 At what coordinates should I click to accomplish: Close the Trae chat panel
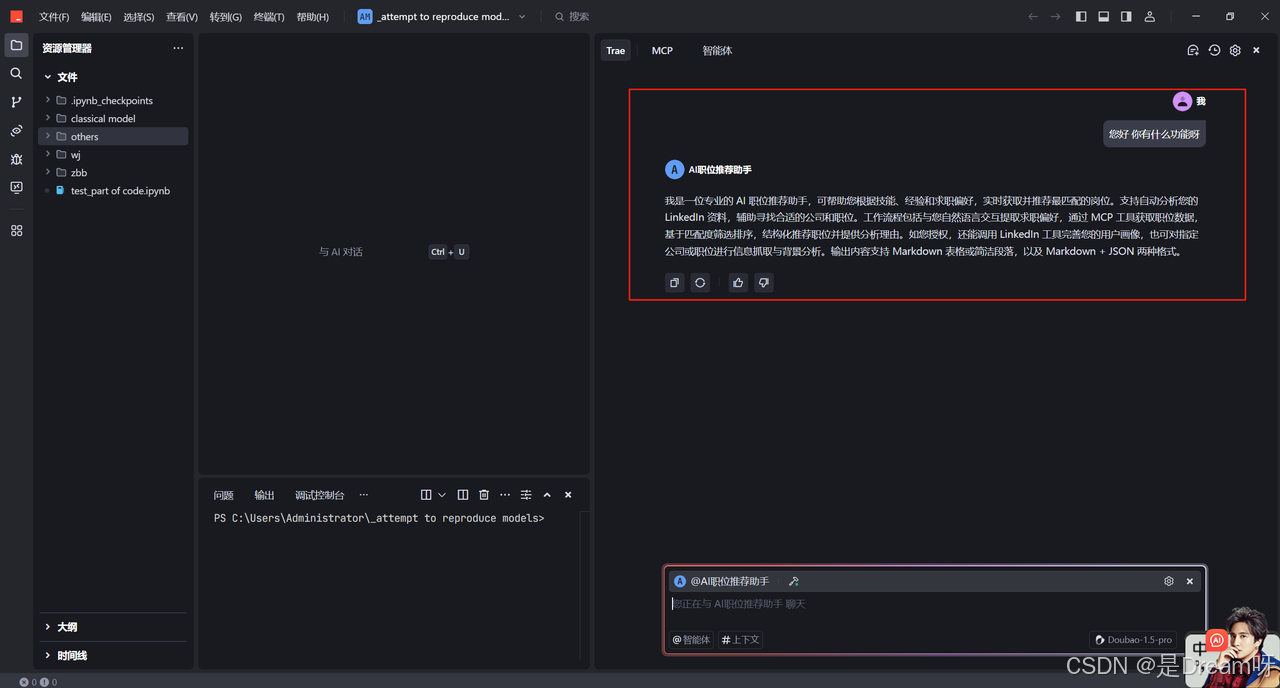point(1257,50)
